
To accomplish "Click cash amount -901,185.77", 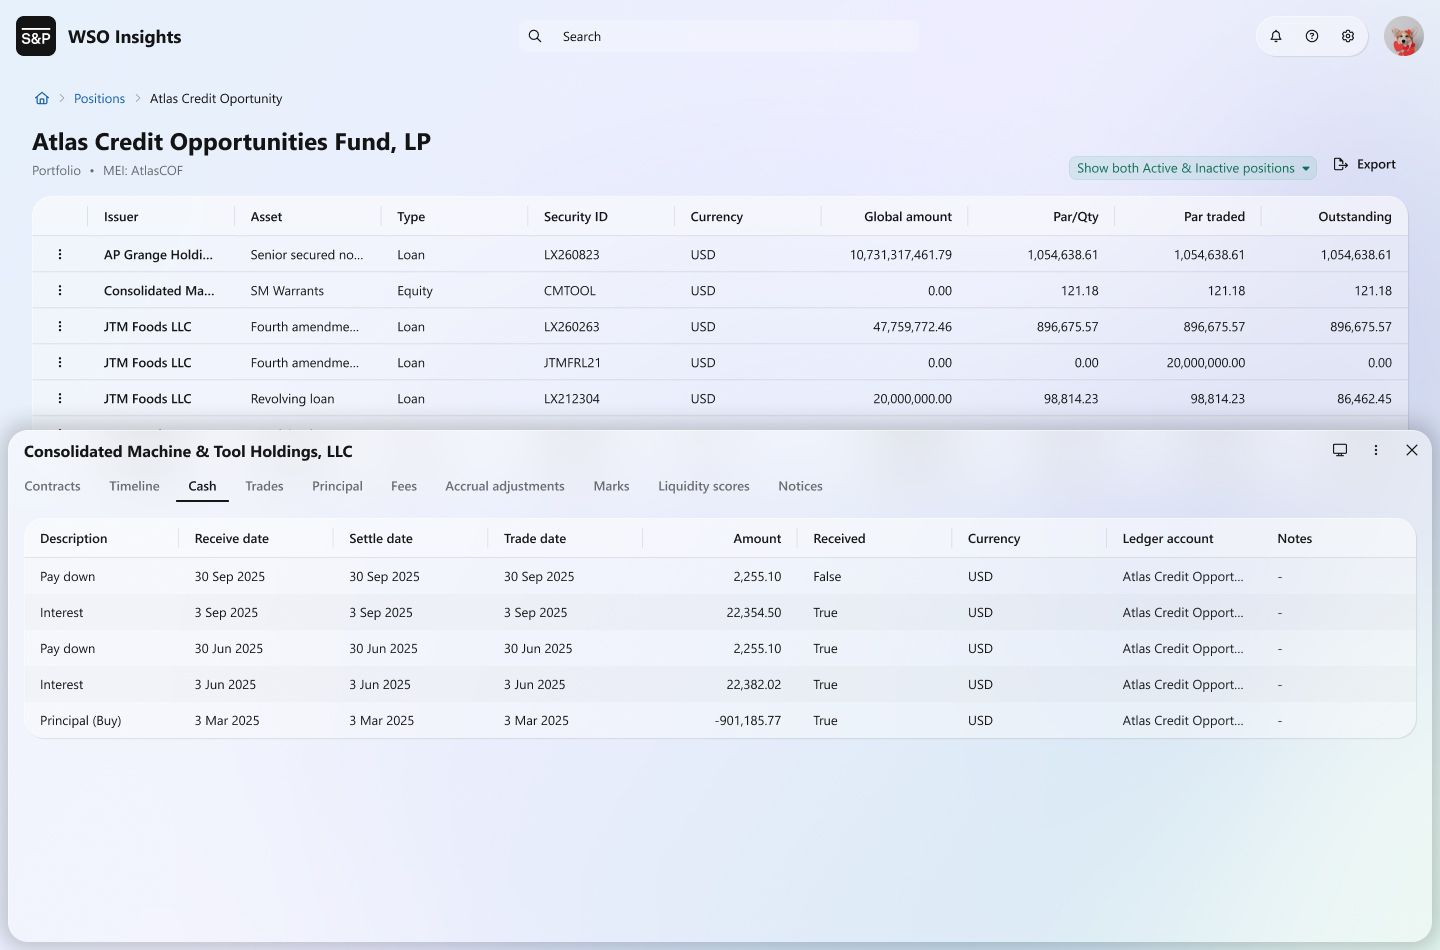I will click(748, 721).
